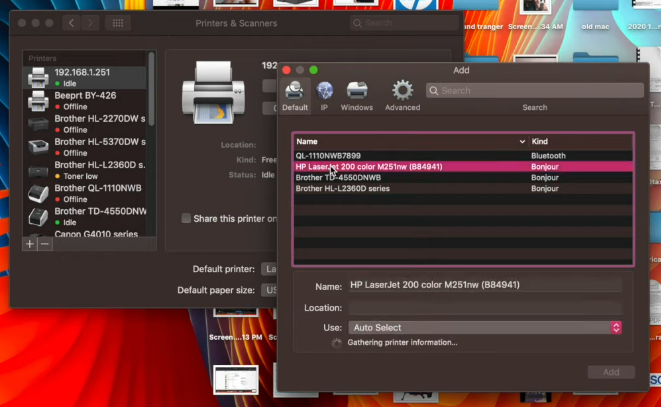Switch to the IP globe tab
661x407 pixels.
click(324, 96)
